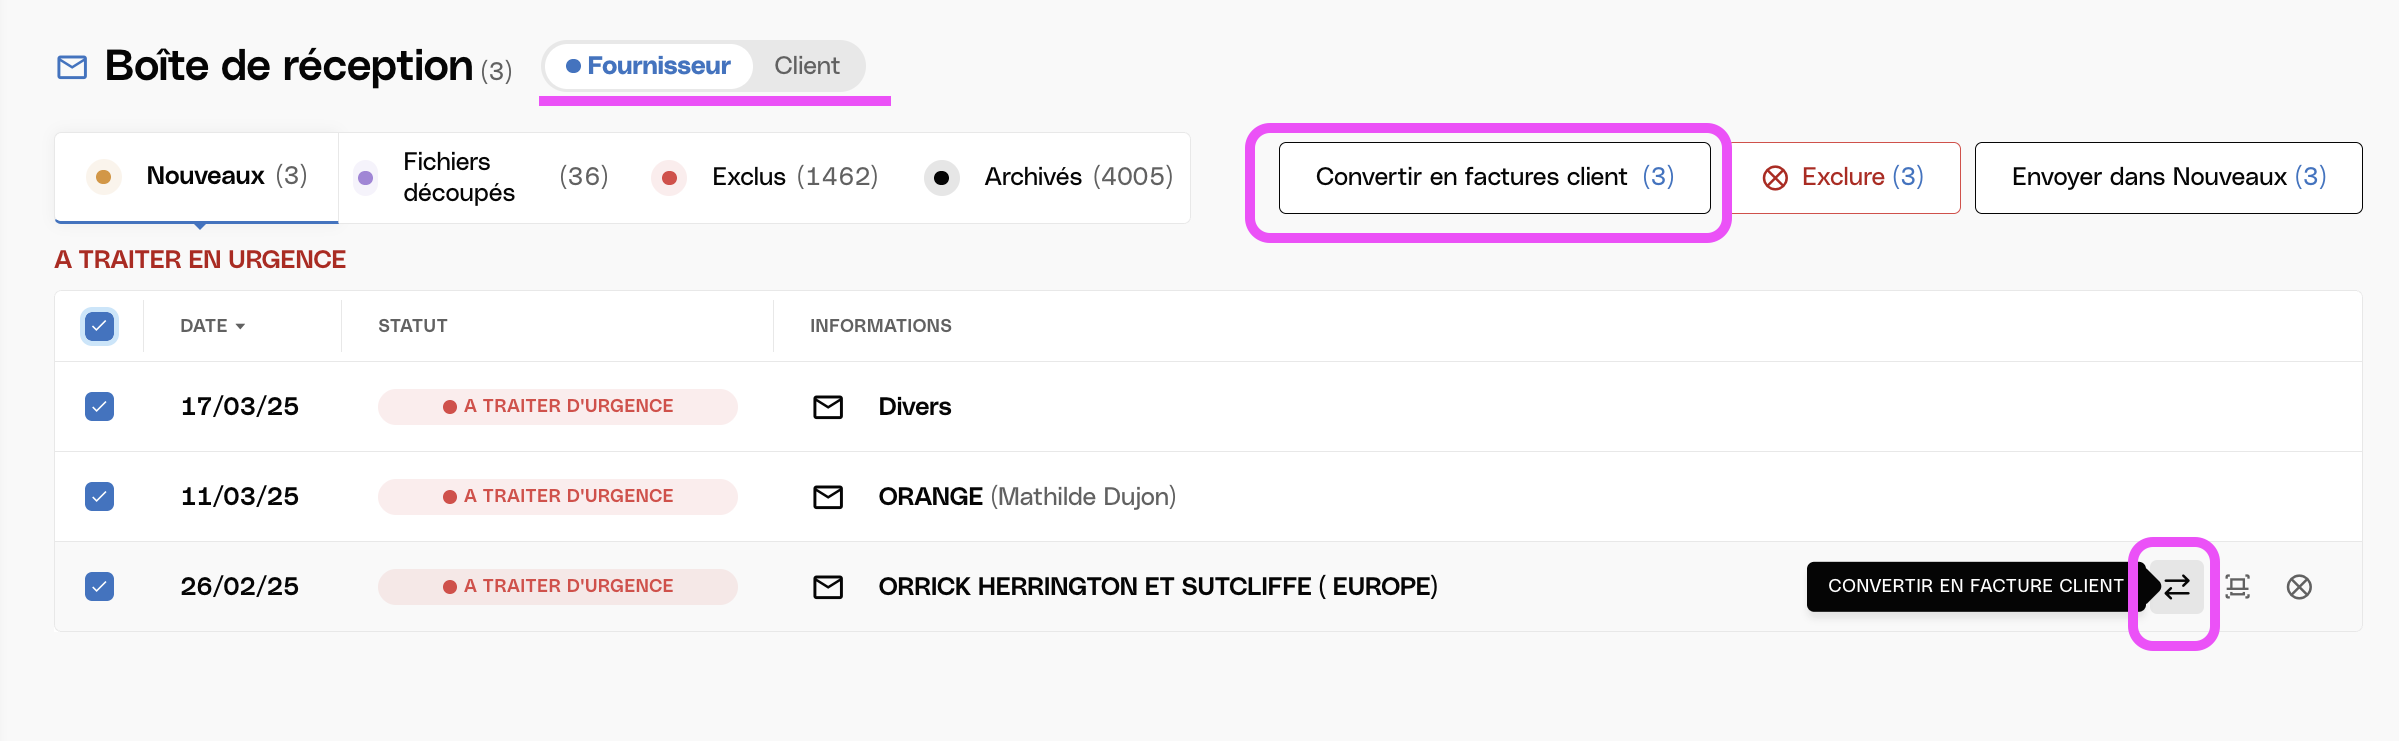Sort by the DATE column arrow
Screen dimensions: 2399x741
pos(240,327)
